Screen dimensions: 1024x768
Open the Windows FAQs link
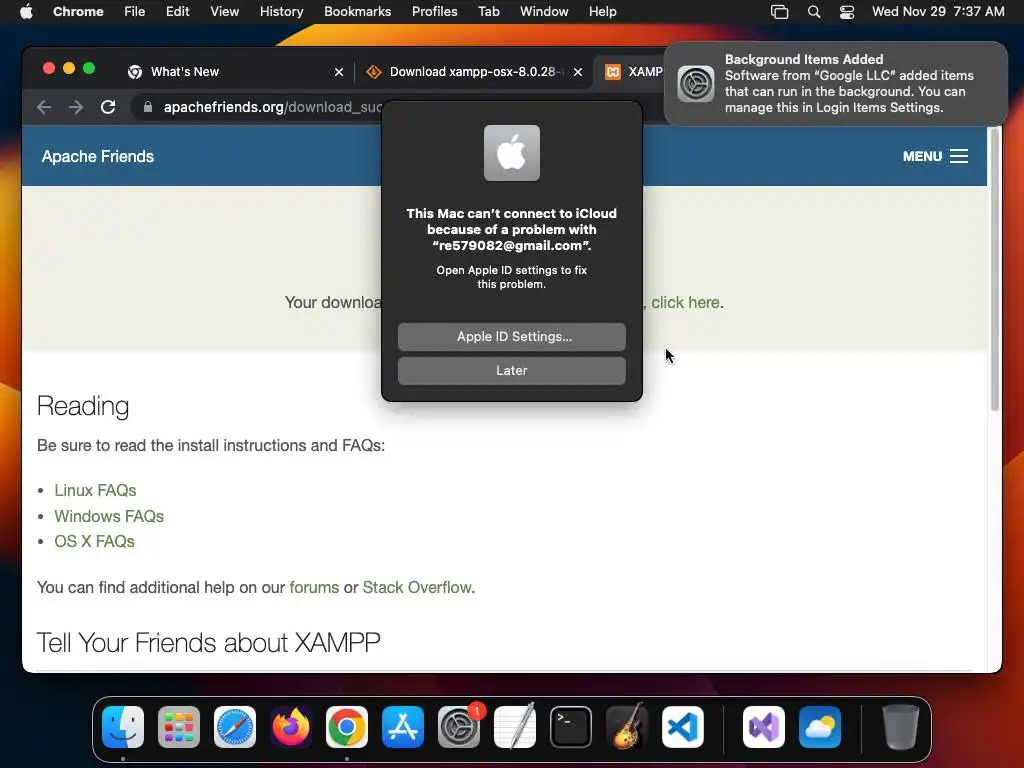pos(109,517)
